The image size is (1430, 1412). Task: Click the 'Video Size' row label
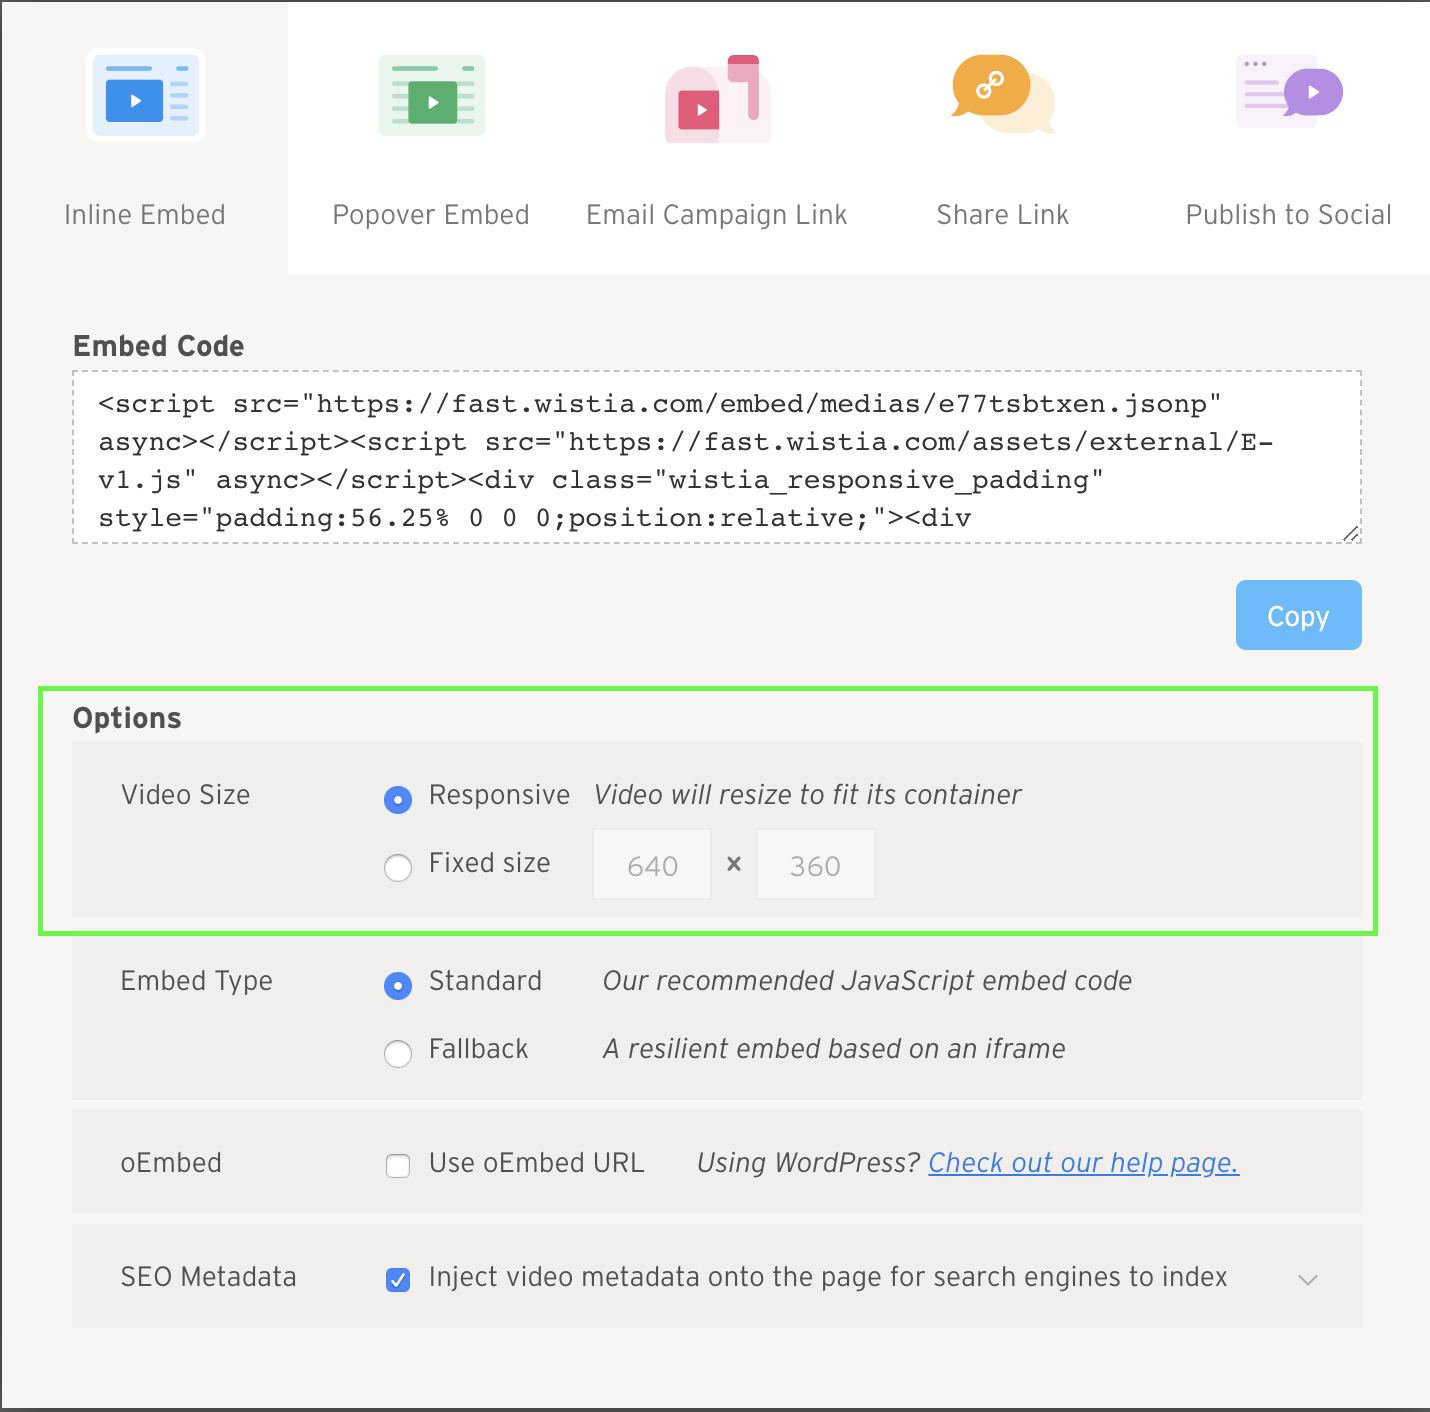click(x=186, y=795)
